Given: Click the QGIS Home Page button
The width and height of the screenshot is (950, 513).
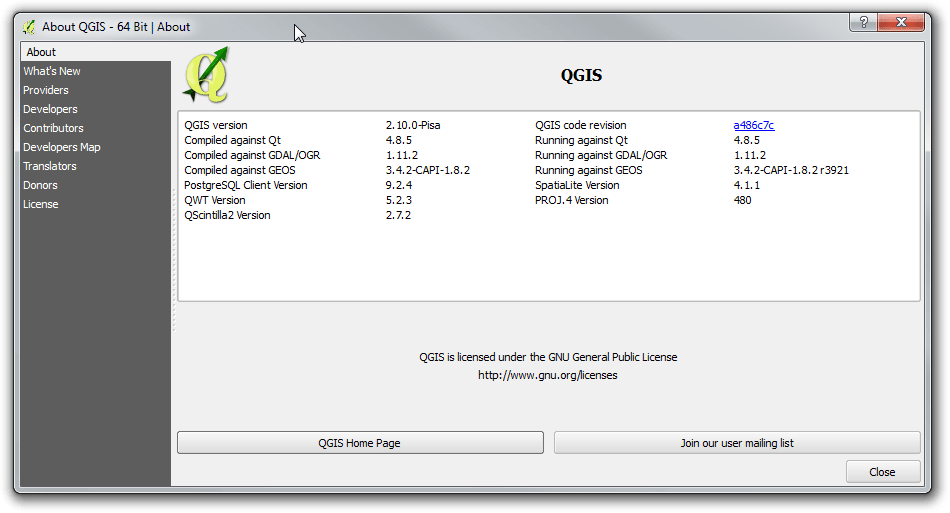Looking at the screenshot, I should [360, 443].
